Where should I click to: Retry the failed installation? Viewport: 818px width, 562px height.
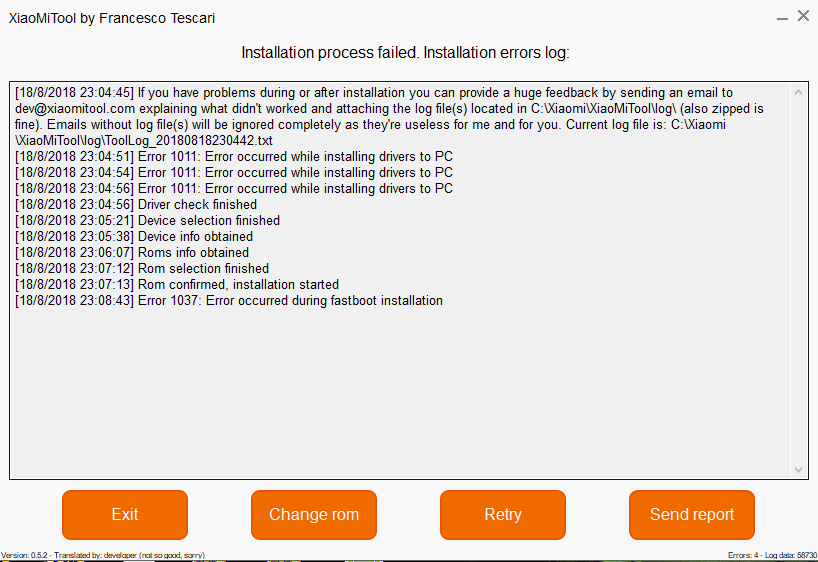(502, 515)
